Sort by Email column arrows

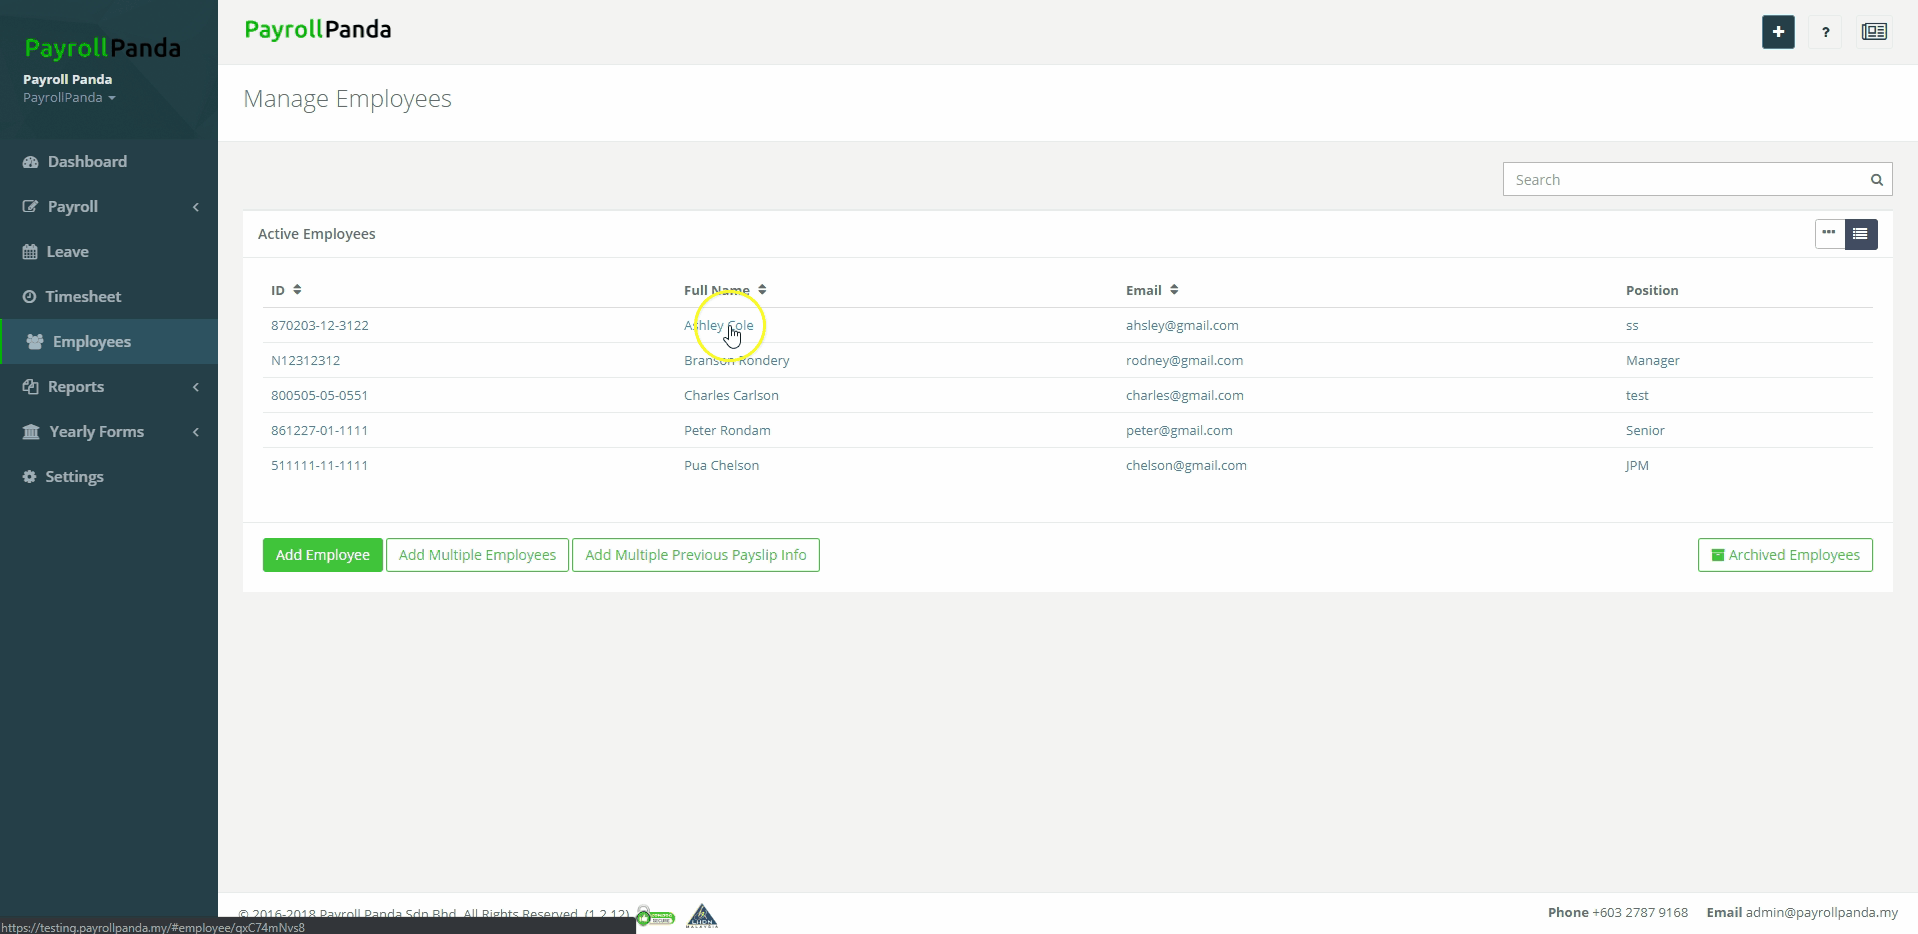[x=1174, y=290]
